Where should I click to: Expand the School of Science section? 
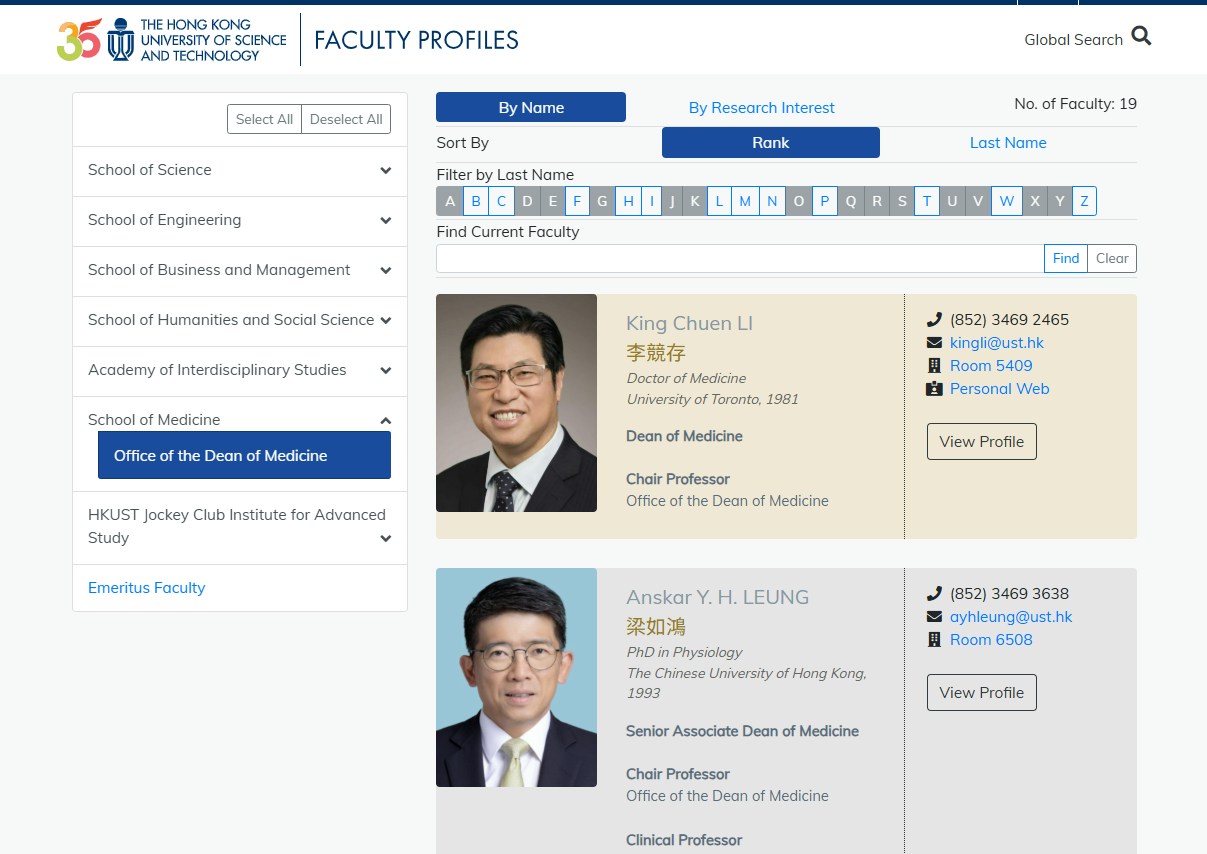click(x=240, y=171)
